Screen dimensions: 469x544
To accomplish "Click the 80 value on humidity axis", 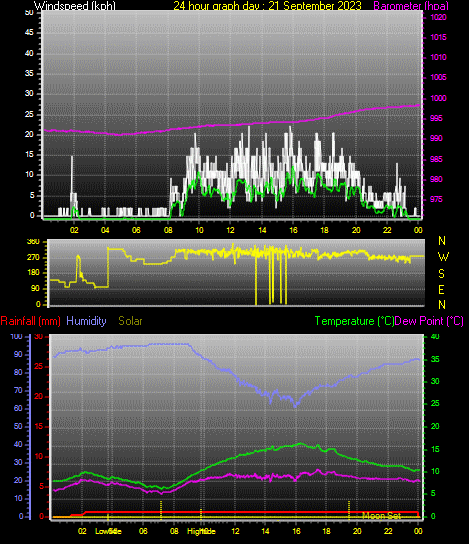I will click(18, 373).
